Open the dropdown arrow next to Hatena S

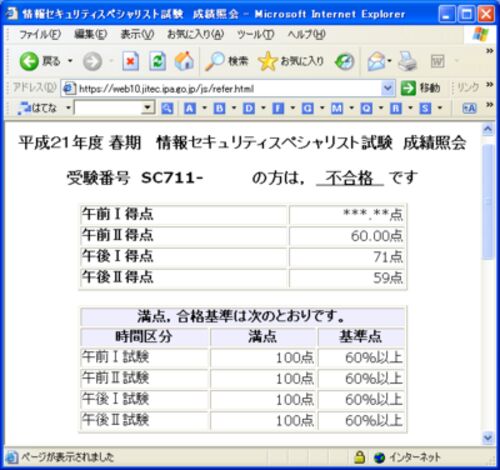(x=440, y=108)
